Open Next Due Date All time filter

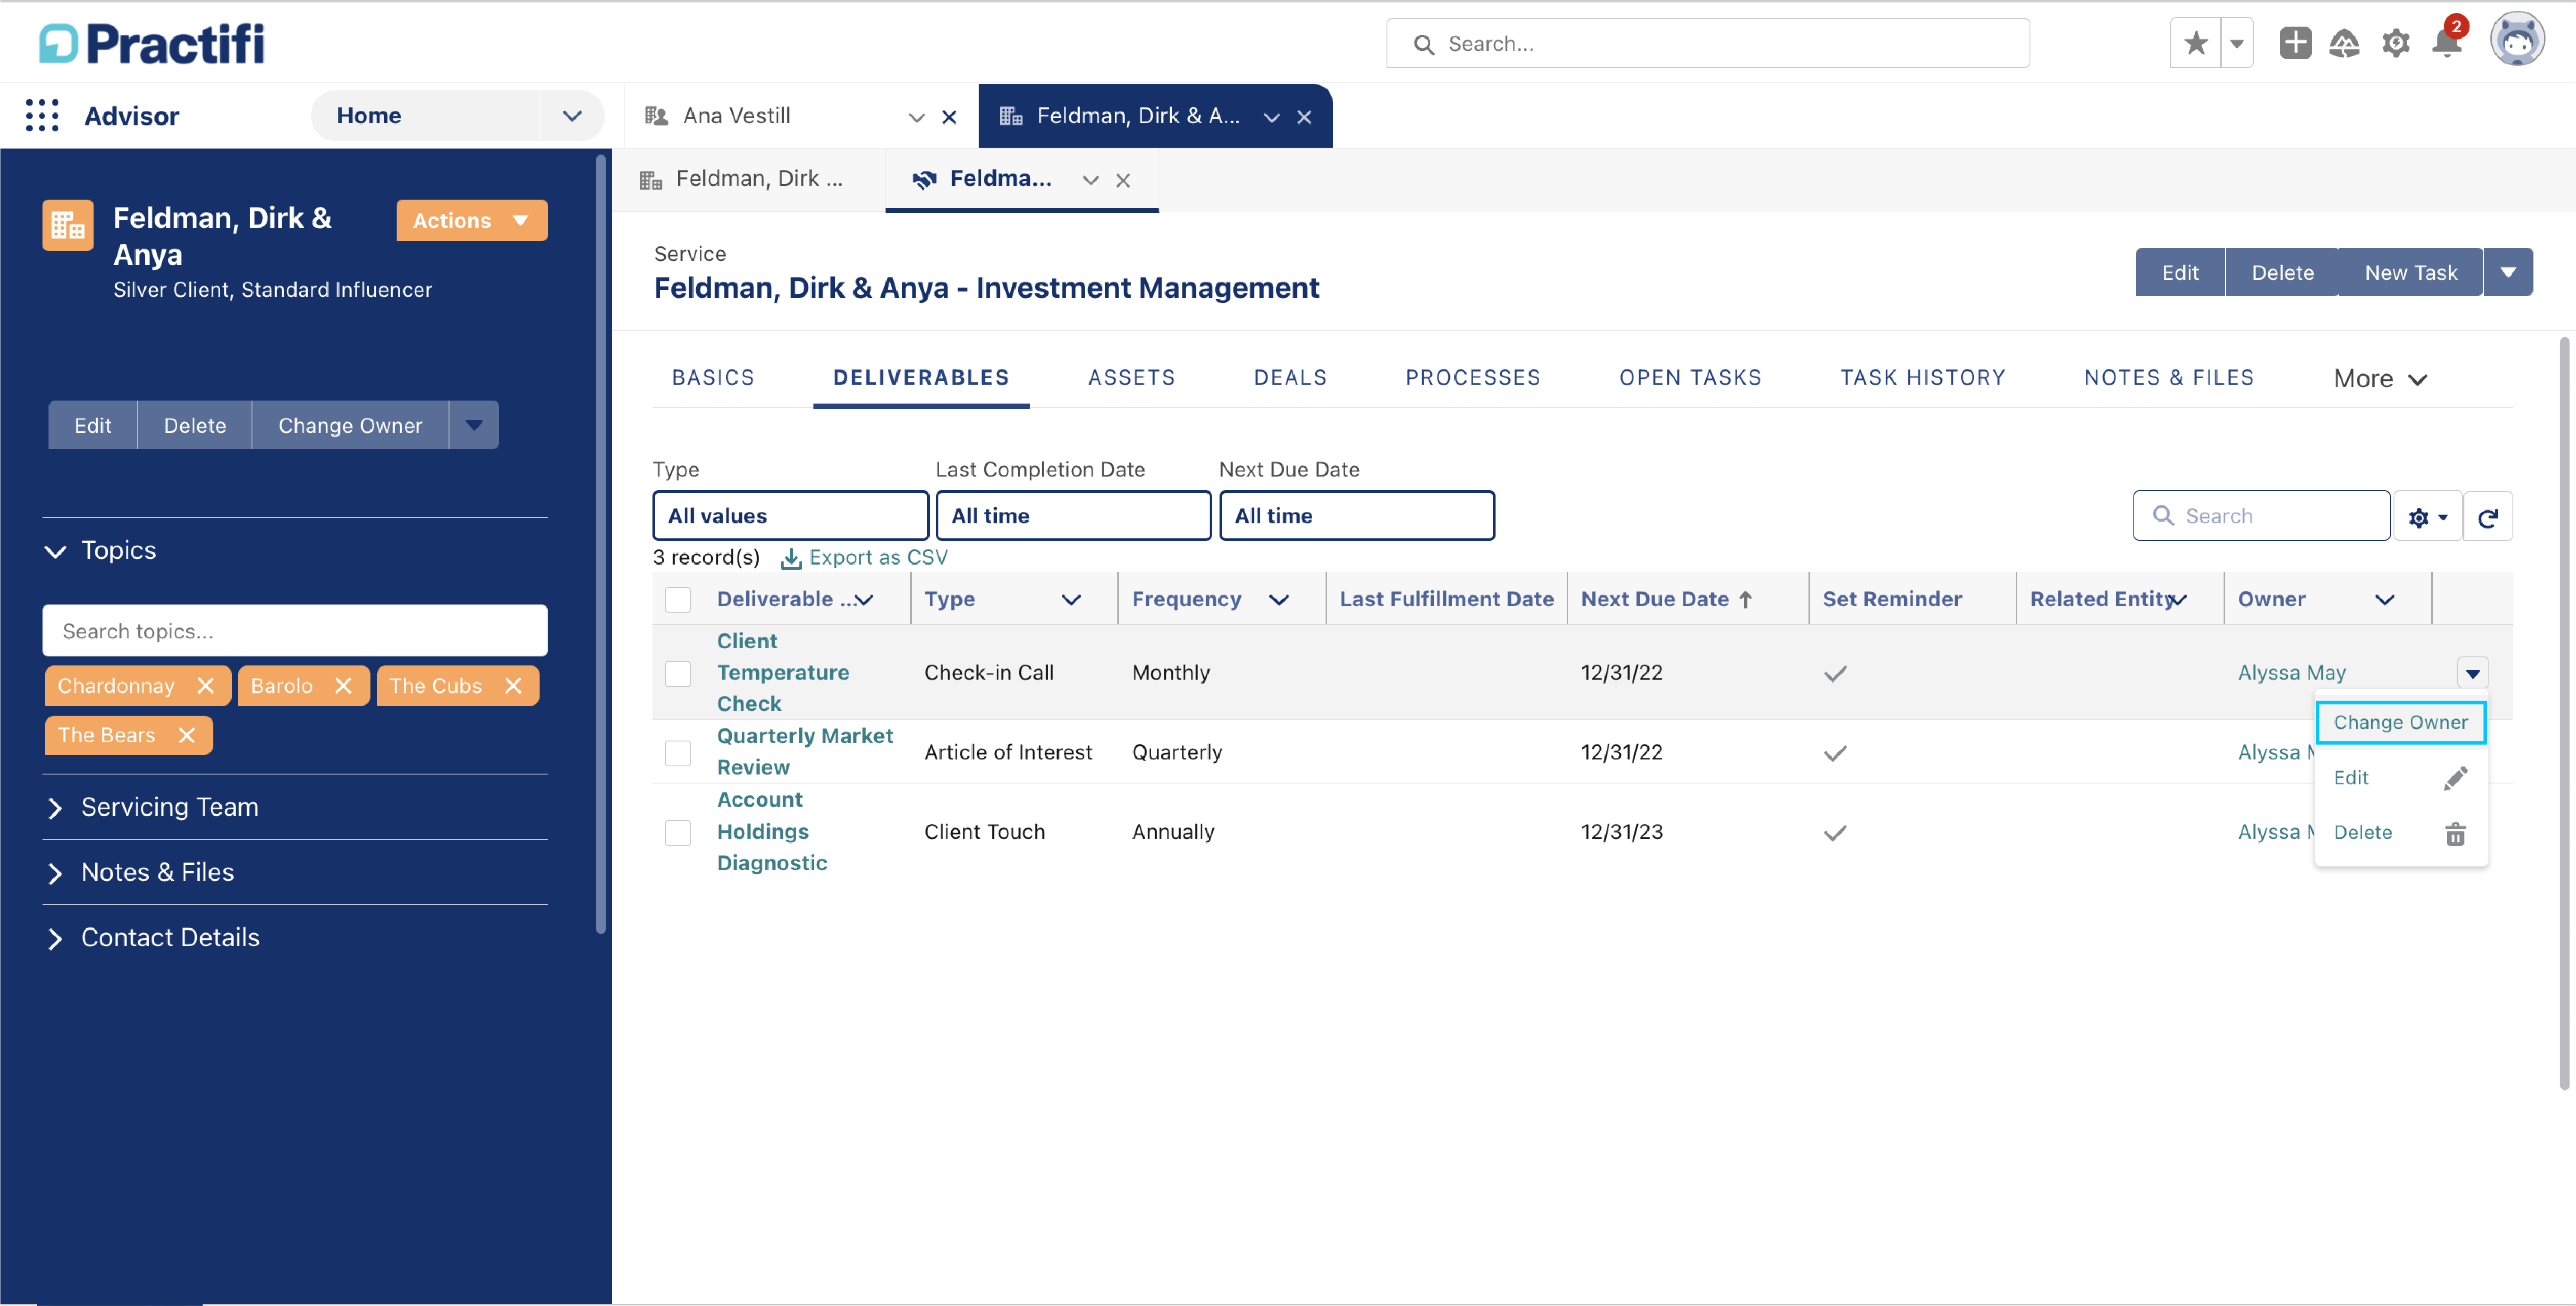click(x=1357, y=516)
